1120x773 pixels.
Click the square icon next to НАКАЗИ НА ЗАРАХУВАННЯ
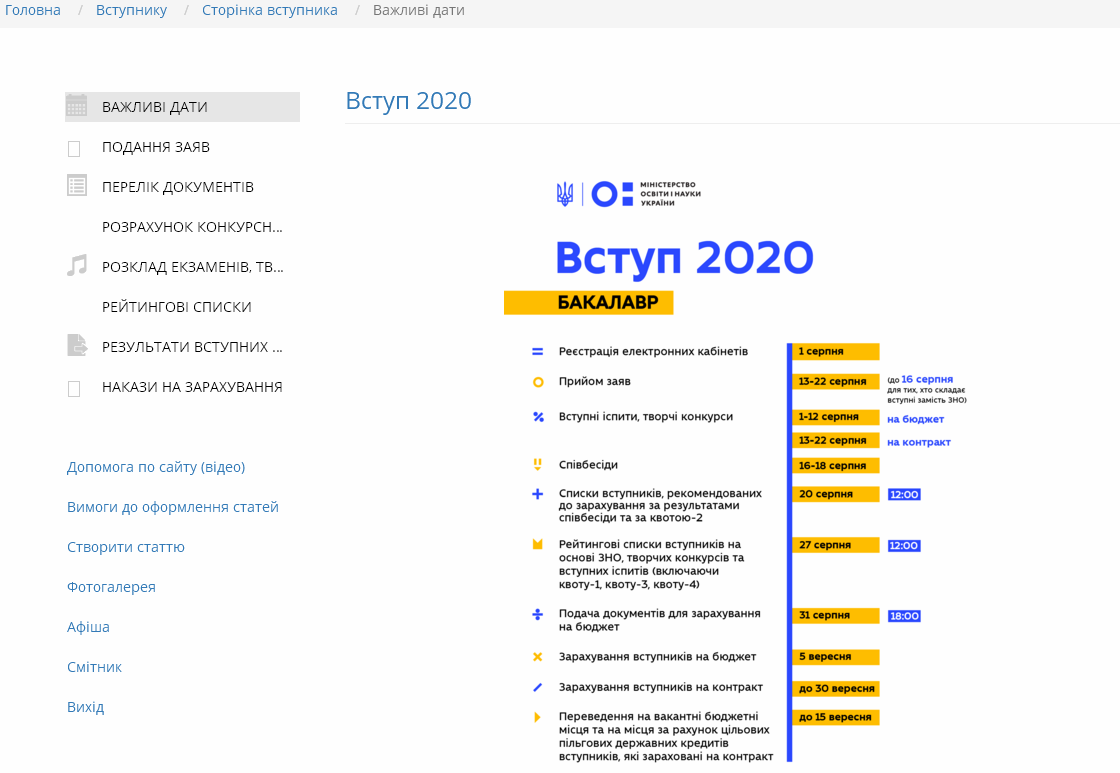click(x=74, y=388)
